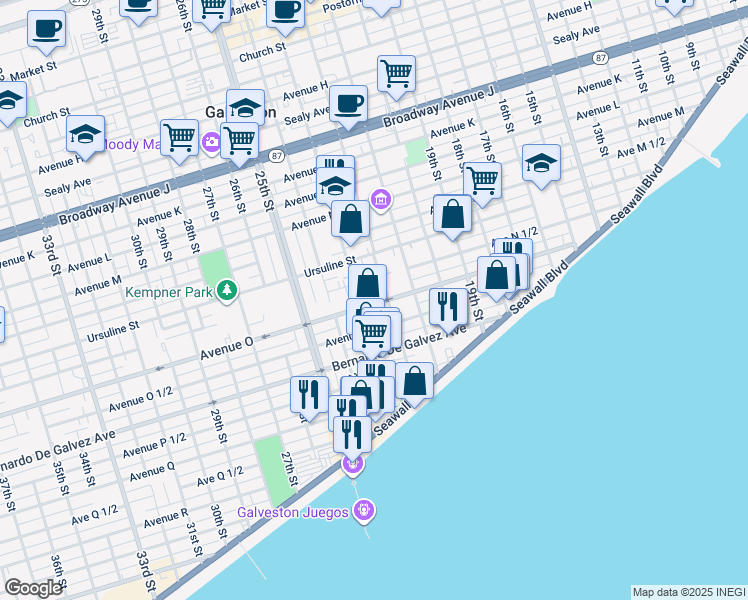Viewport: 748px width, 600px height.
Task: Click the Avenue Q street label
Action: coord(152,472)
